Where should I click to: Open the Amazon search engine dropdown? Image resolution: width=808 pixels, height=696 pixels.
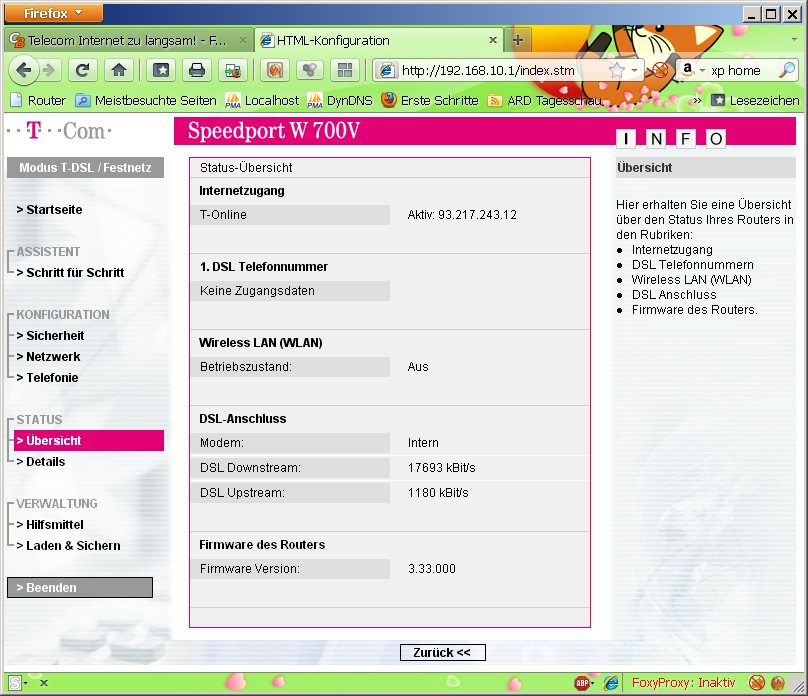pyautogui.click(x=692, y=70)
